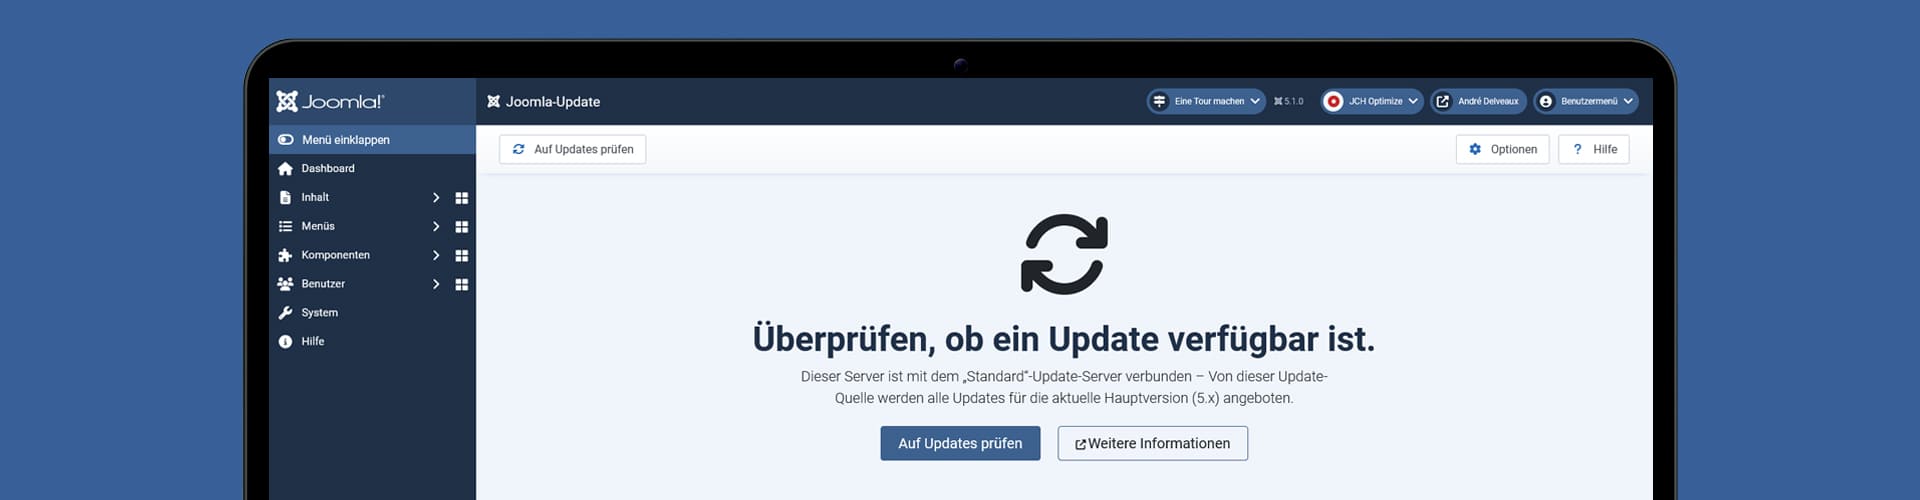Open the Benutzer menu item

(323, 285)
